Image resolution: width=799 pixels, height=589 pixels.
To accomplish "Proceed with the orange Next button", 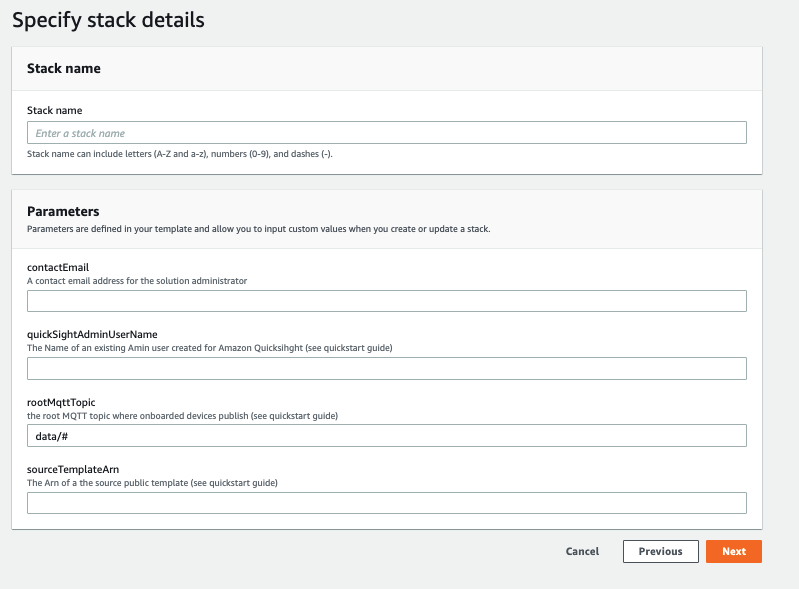I will click(734, 551).
